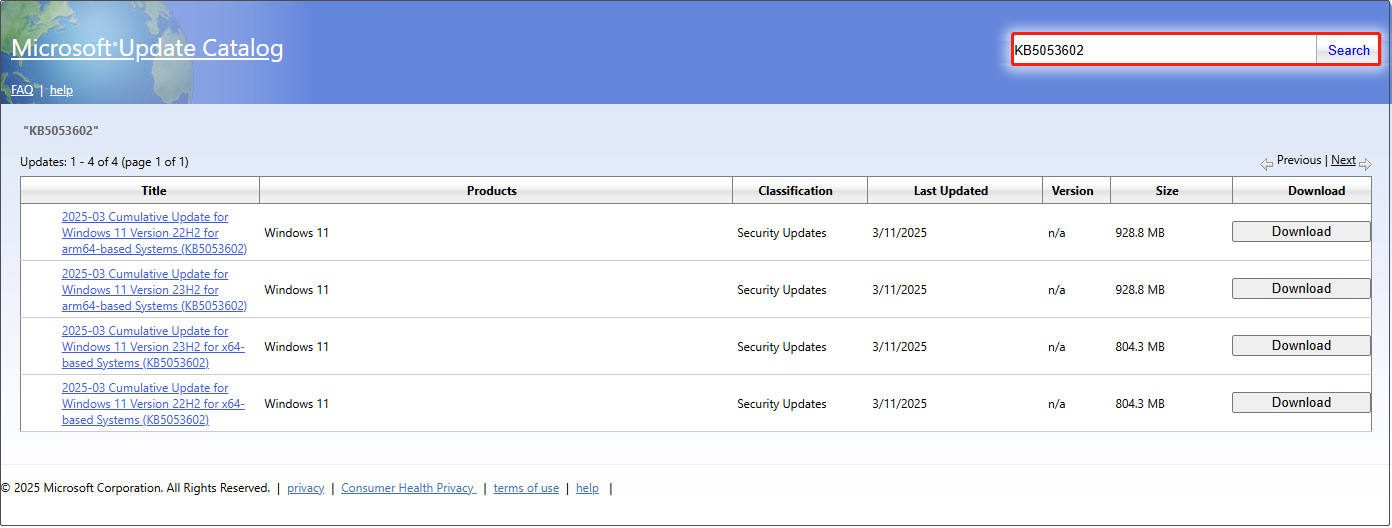Viewport: 1392px width, 528px height.
Task: Click the Search button
Action: (x=1348, y=50)
